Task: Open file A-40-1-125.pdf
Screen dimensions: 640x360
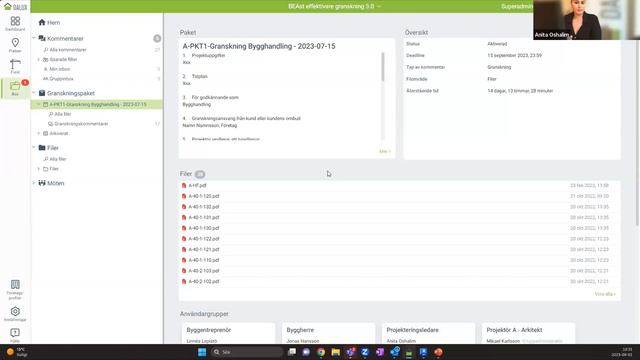Action: coord(204,196)
